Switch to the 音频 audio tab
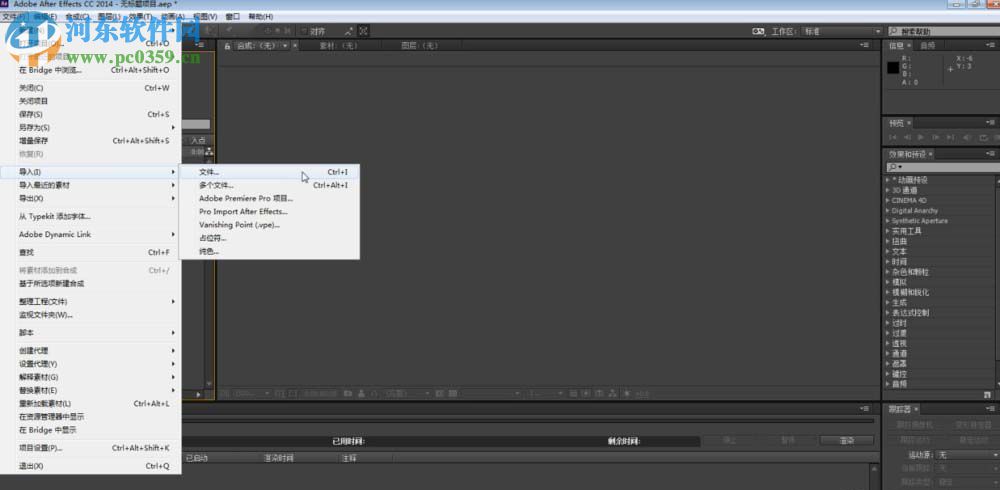 point(928,45)
